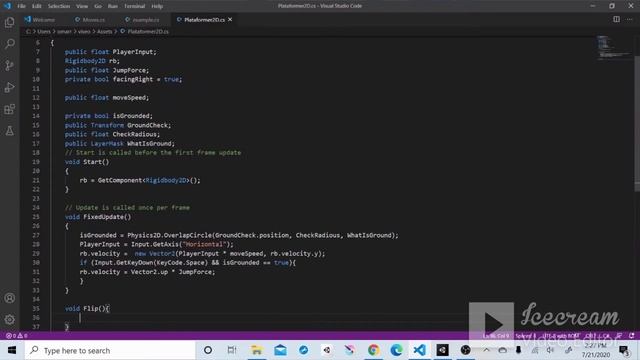640x360 pixels.
Task: Open the volume control in system tray
Action: click(x=551, y=350)
